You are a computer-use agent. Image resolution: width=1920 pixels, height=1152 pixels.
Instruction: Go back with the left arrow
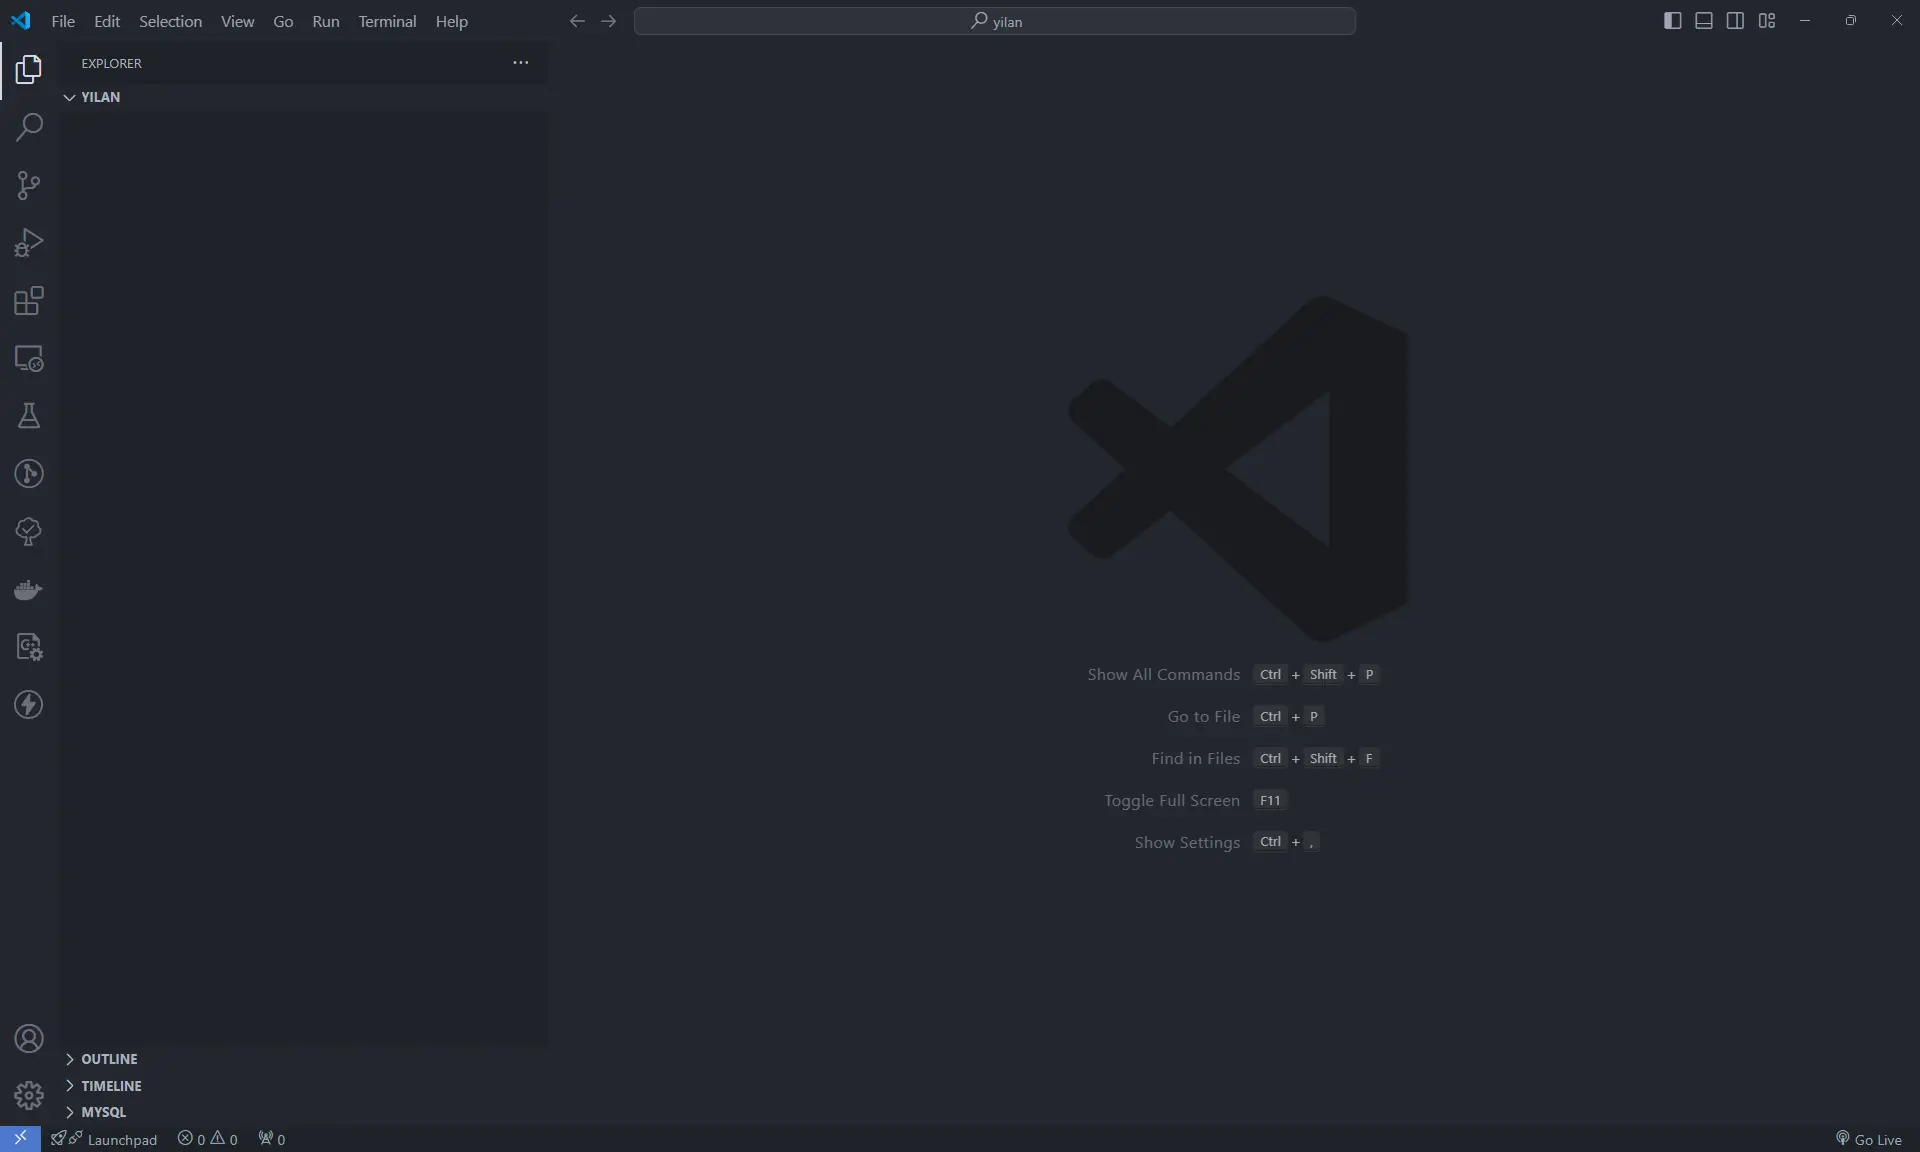point(577,21)
